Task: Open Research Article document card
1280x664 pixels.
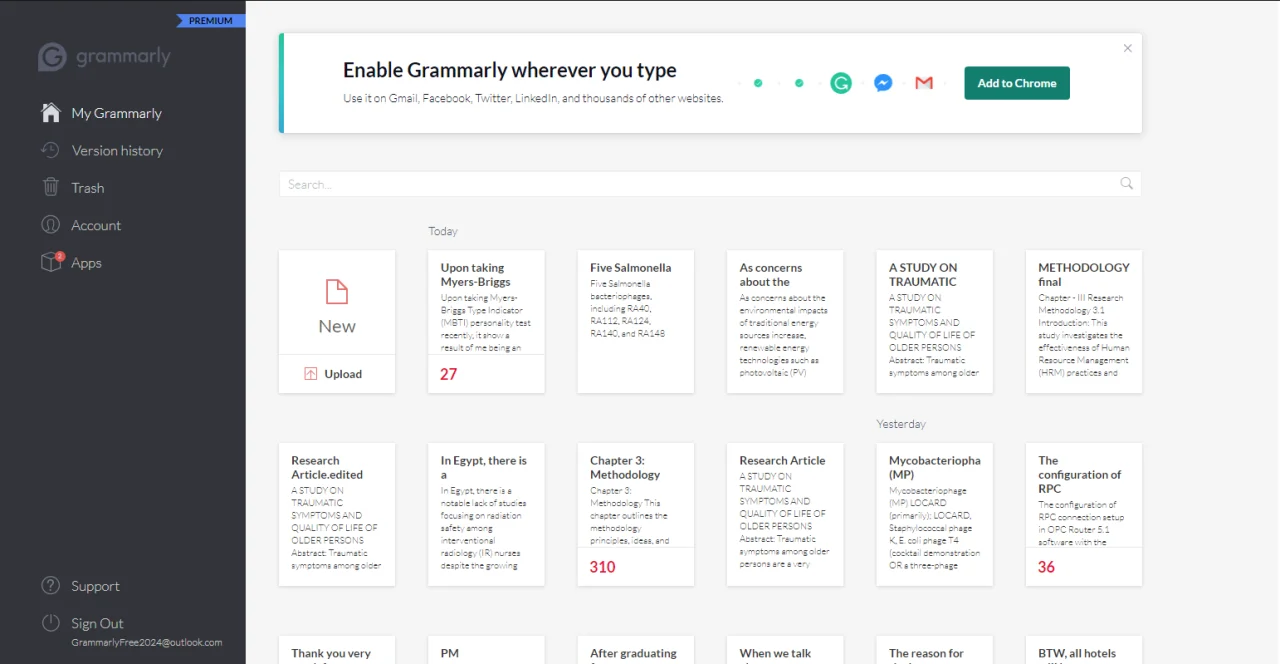Action: coord(785,515)
